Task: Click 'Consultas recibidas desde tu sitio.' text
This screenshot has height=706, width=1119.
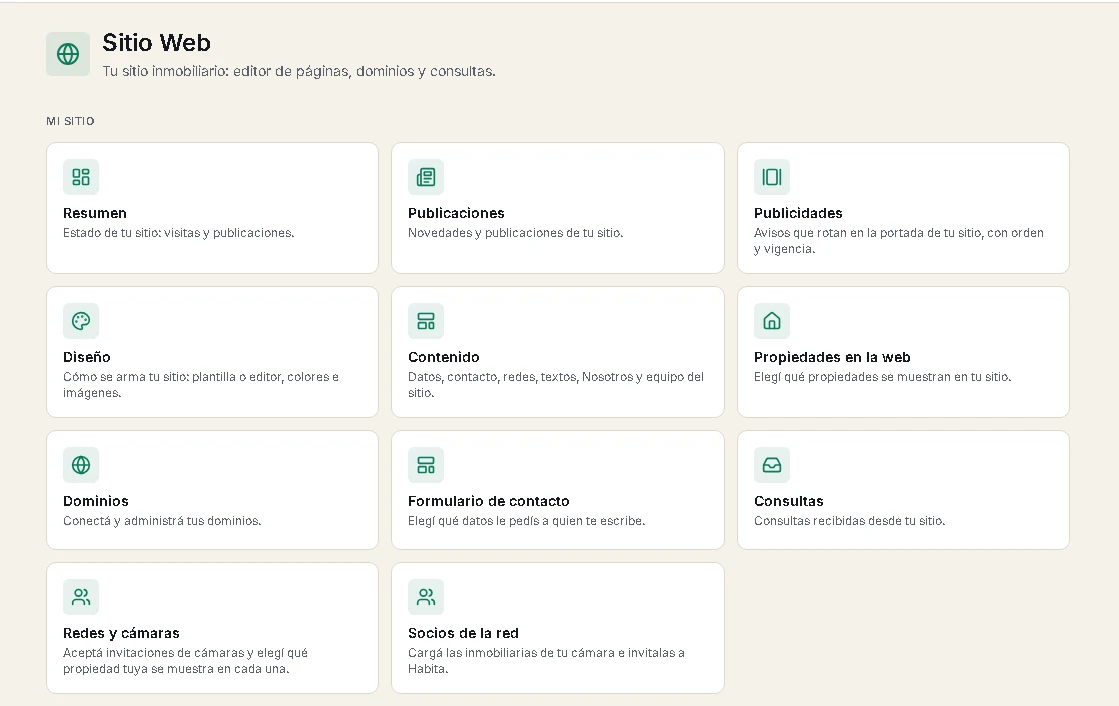Action: click(849, 521)
